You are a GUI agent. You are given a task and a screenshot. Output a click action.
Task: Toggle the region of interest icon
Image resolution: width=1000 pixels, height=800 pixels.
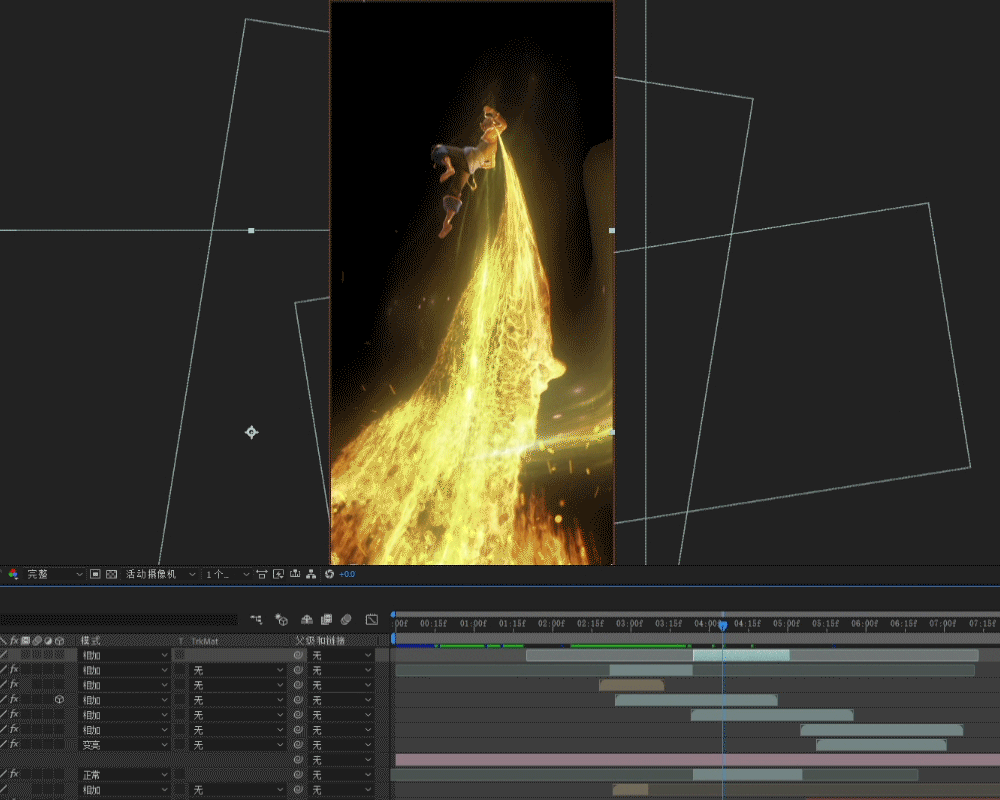tap(95, 574)
